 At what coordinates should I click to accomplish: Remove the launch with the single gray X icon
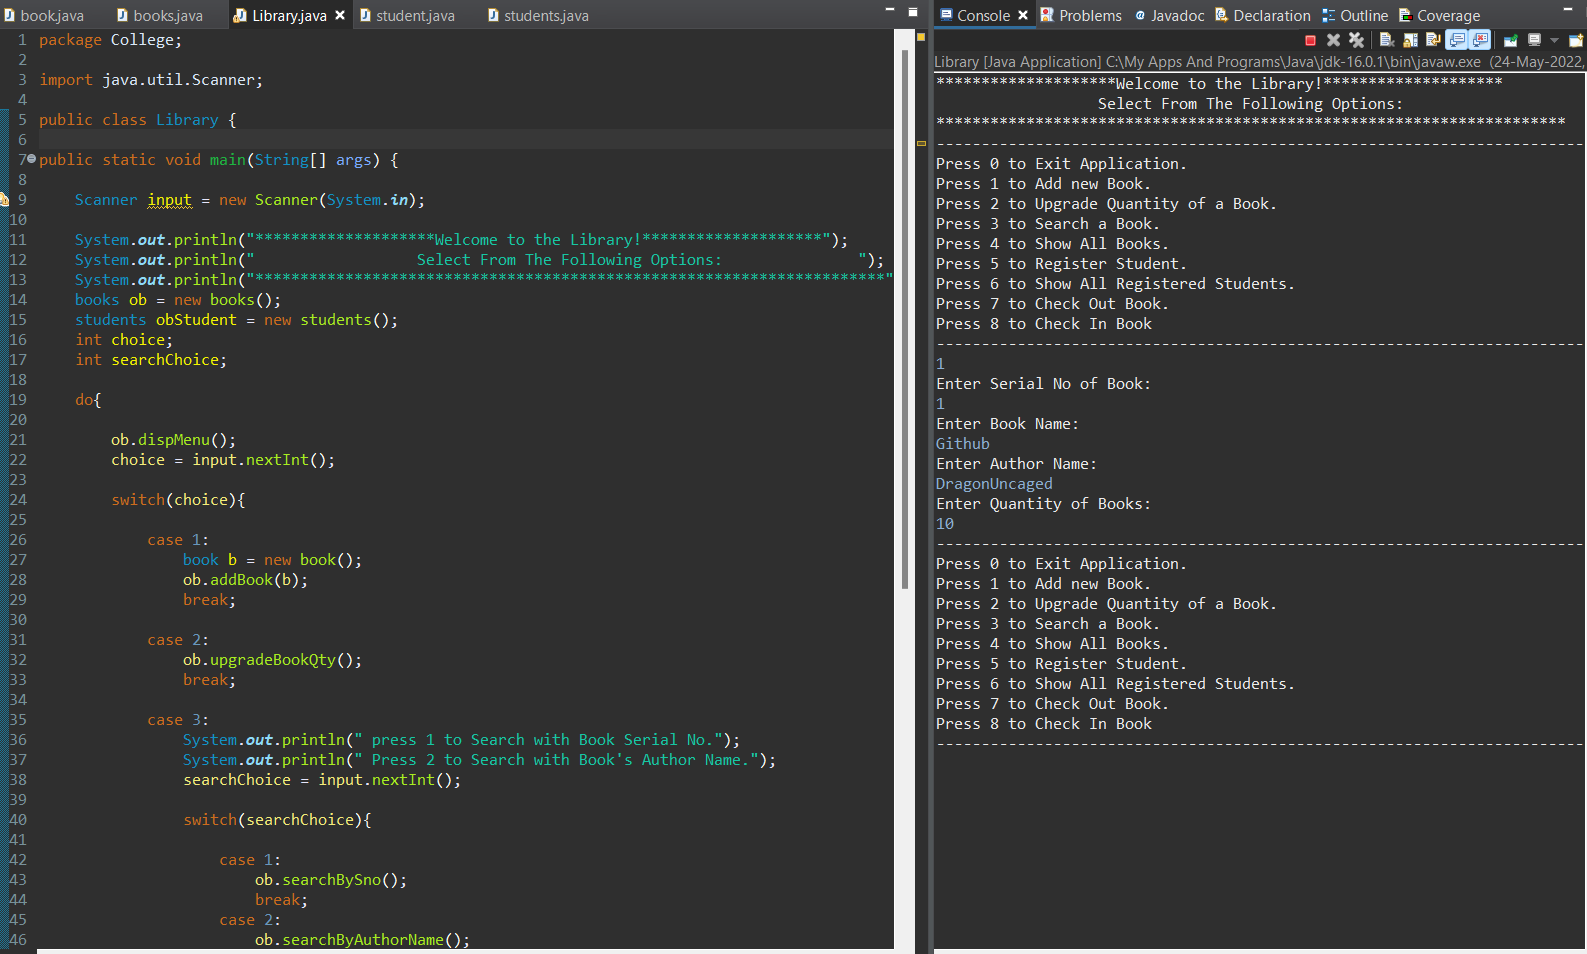[1333, 40]
